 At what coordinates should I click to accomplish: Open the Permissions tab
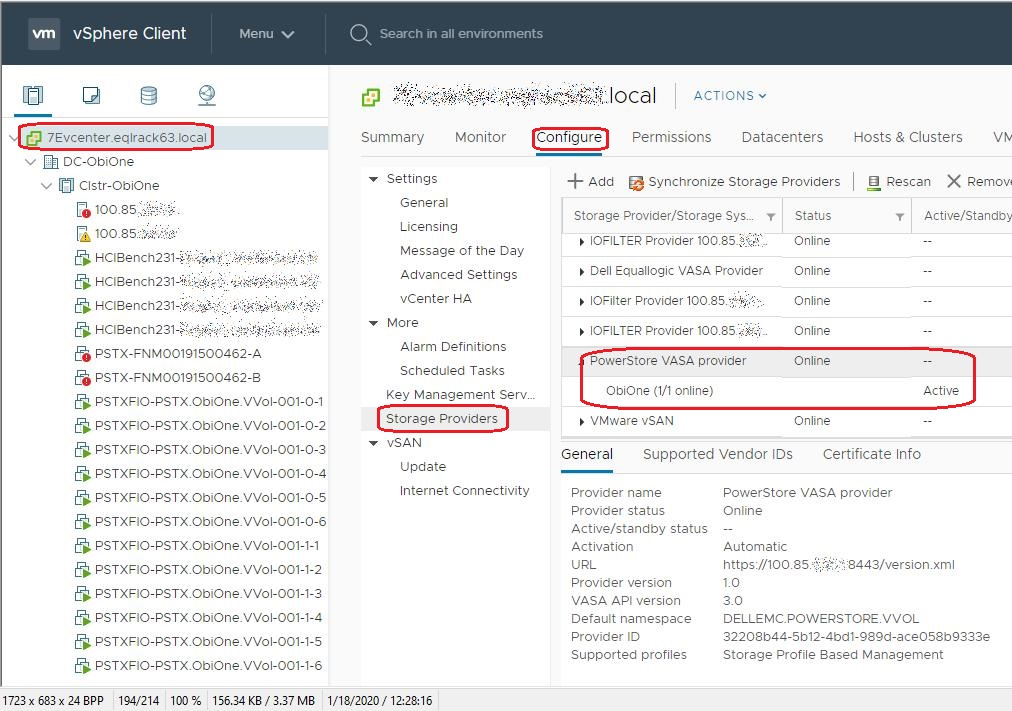click(x=671, y=137)
